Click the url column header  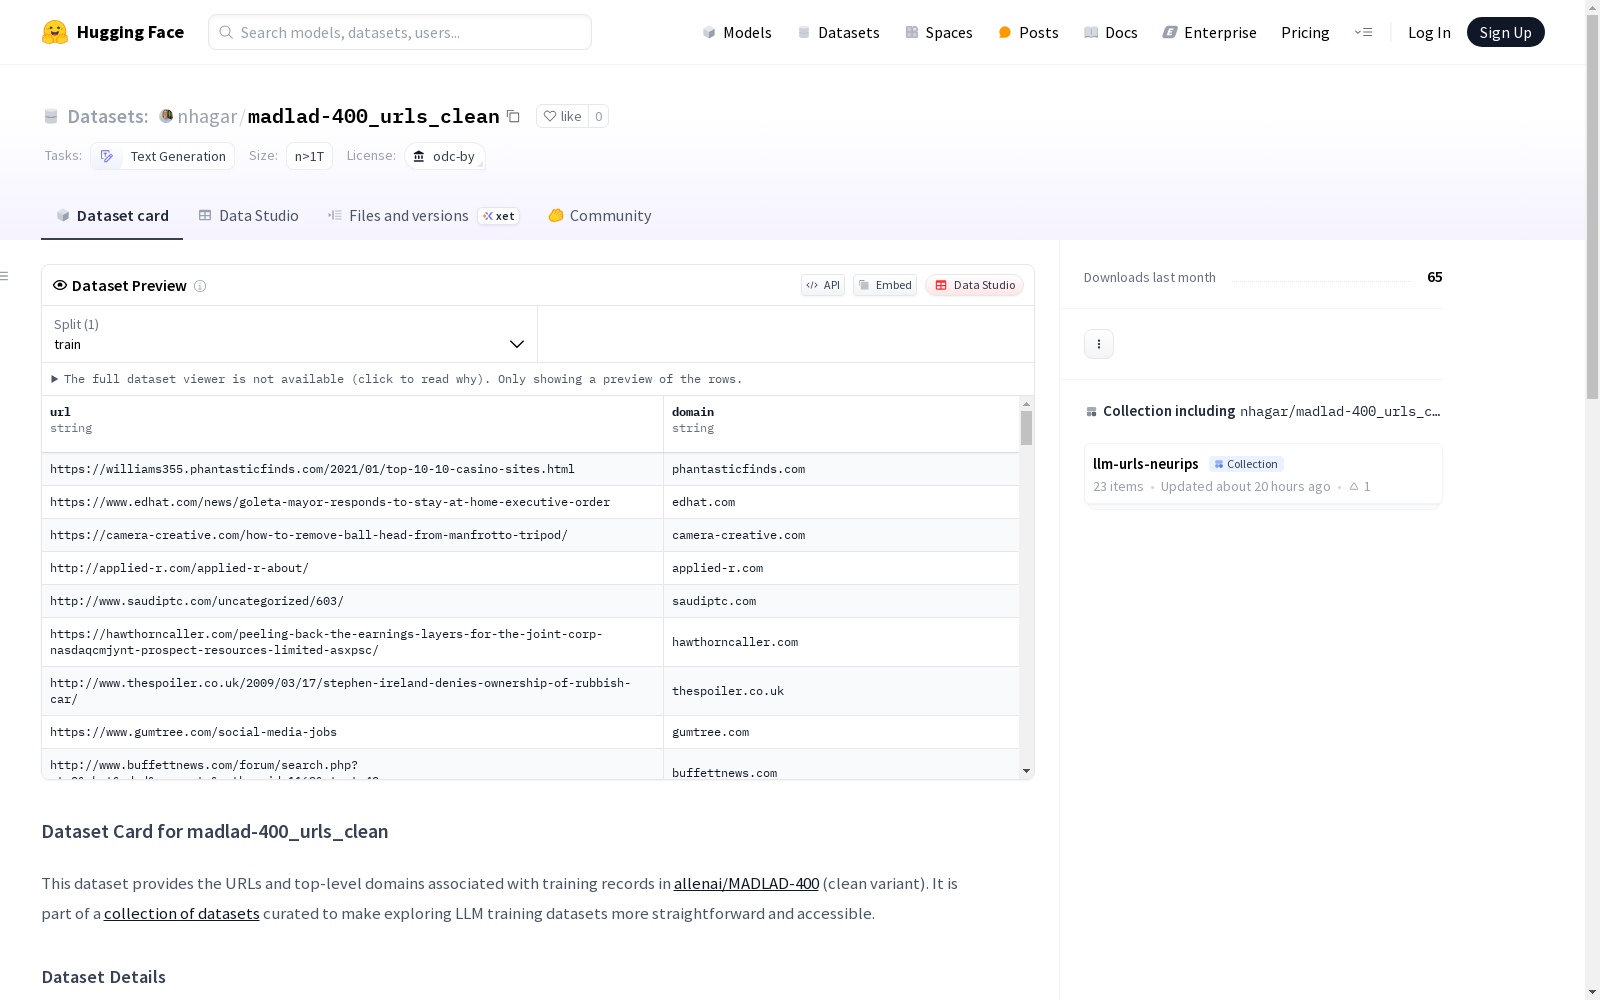coord(352,424)
